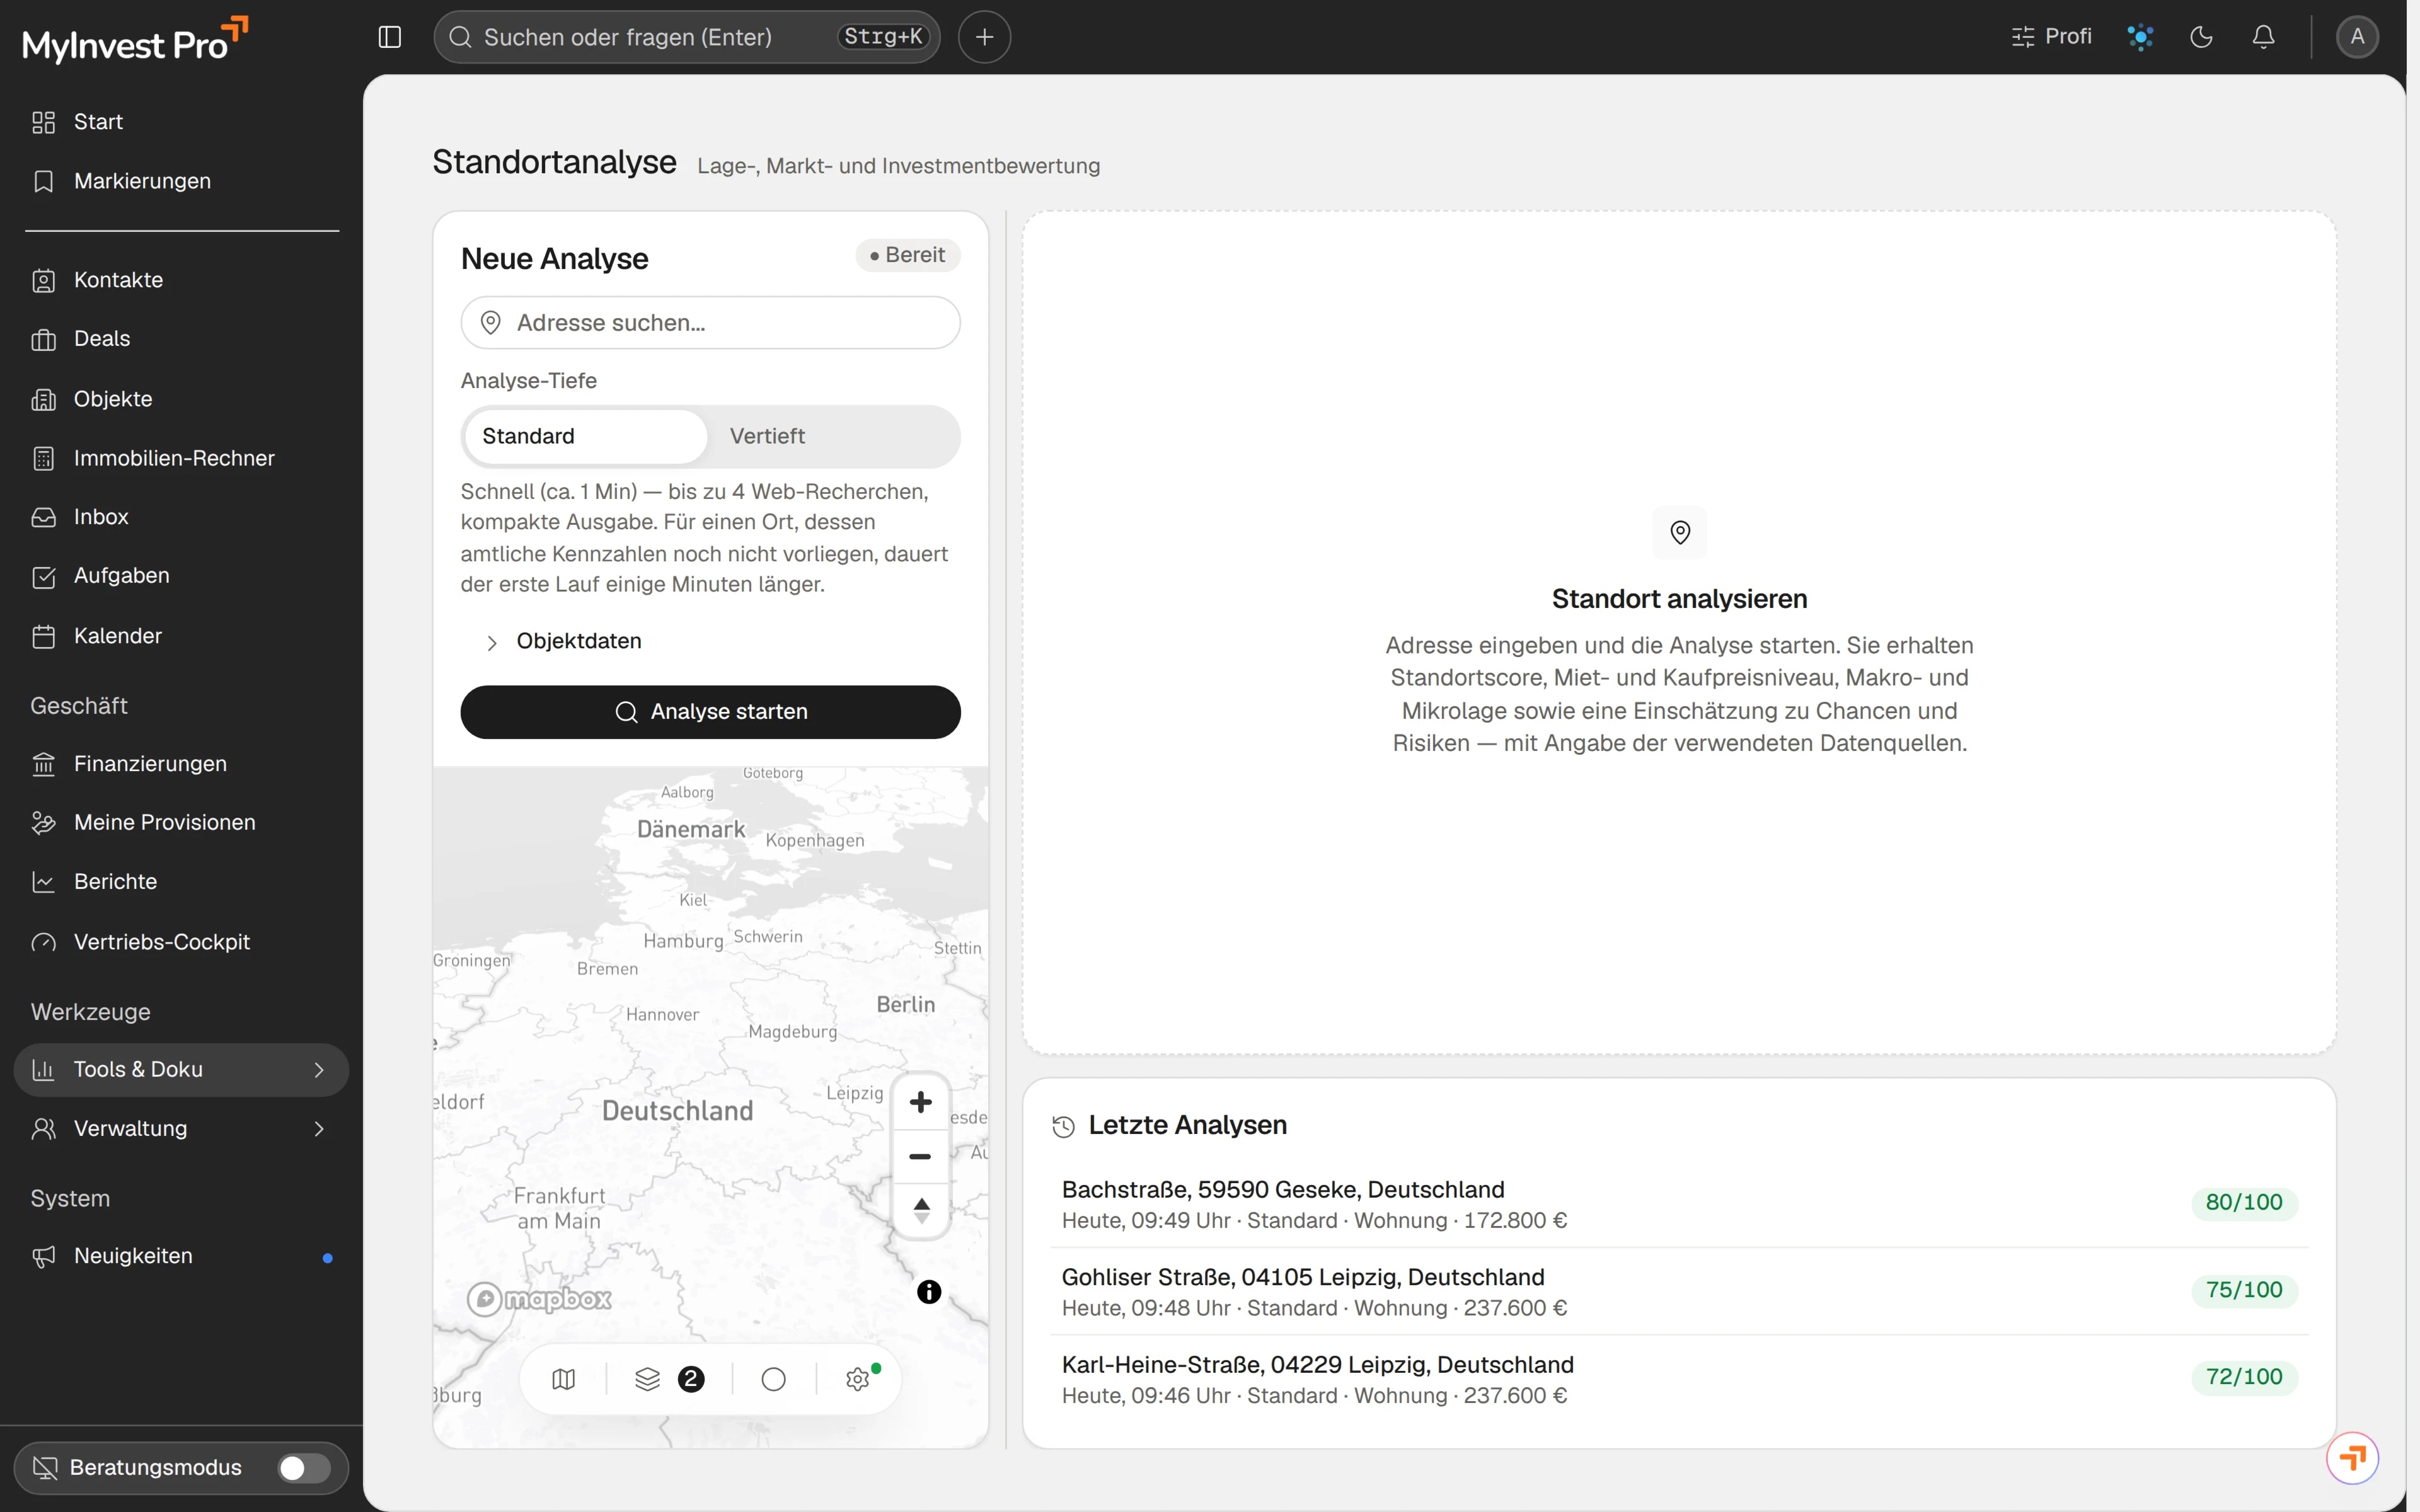The height and width of the screenshot is (1512, 2420).
Task: Open Meine Provisionen in the sidebar
Action: 181,822
